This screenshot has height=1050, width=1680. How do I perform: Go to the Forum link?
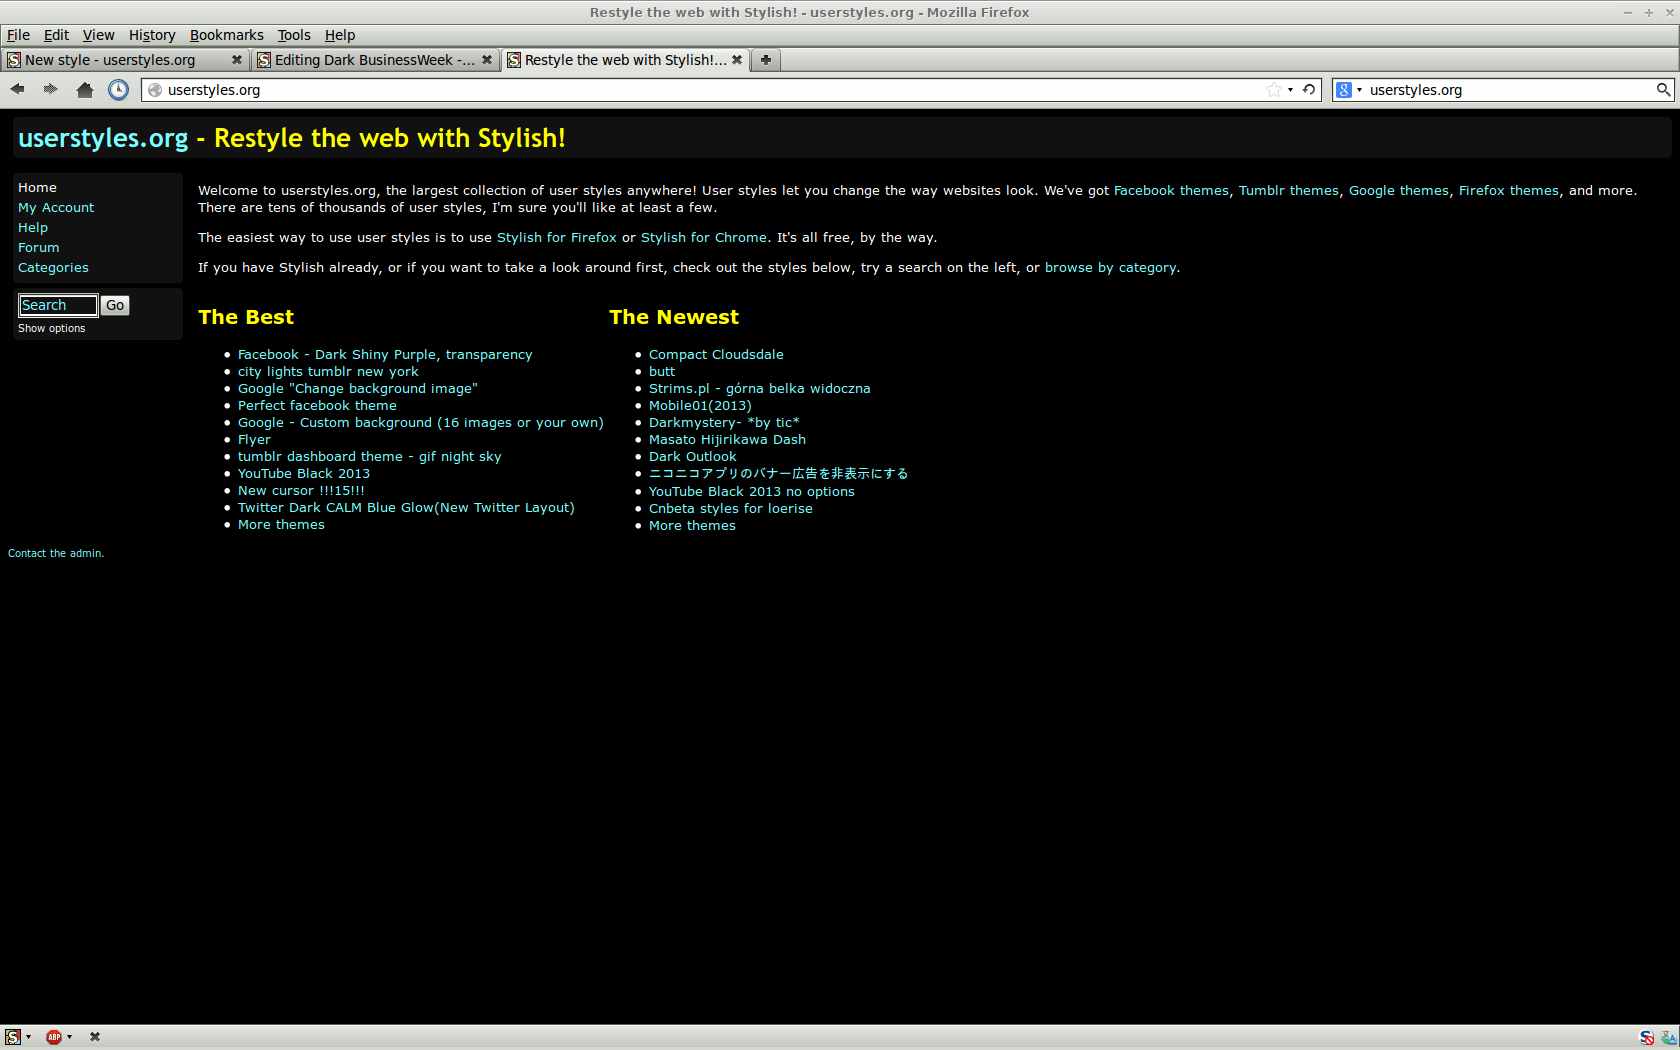coord(39,248)
